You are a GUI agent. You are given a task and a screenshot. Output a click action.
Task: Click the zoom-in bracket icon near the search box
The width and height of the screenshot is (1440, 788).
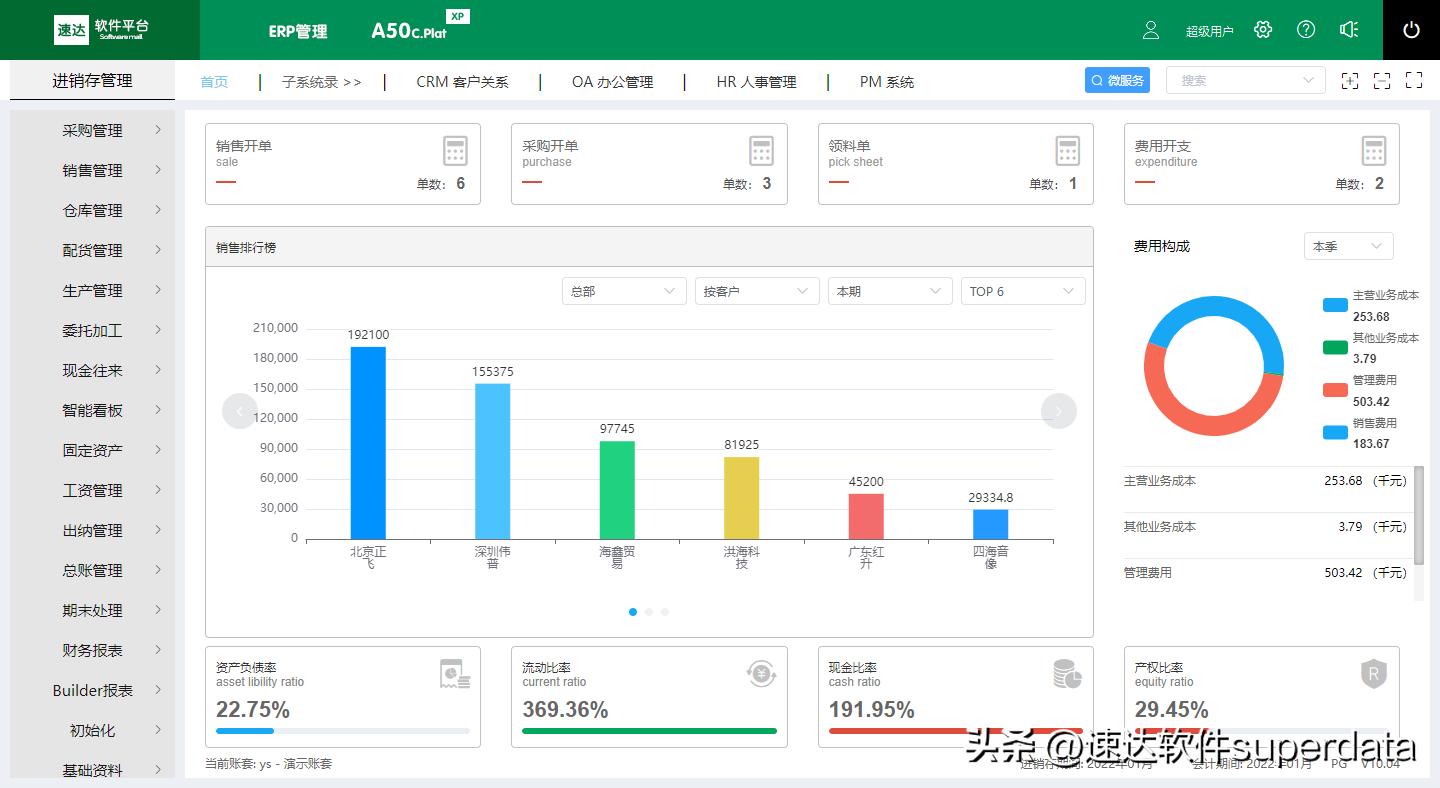click(x=1350, y=80)
